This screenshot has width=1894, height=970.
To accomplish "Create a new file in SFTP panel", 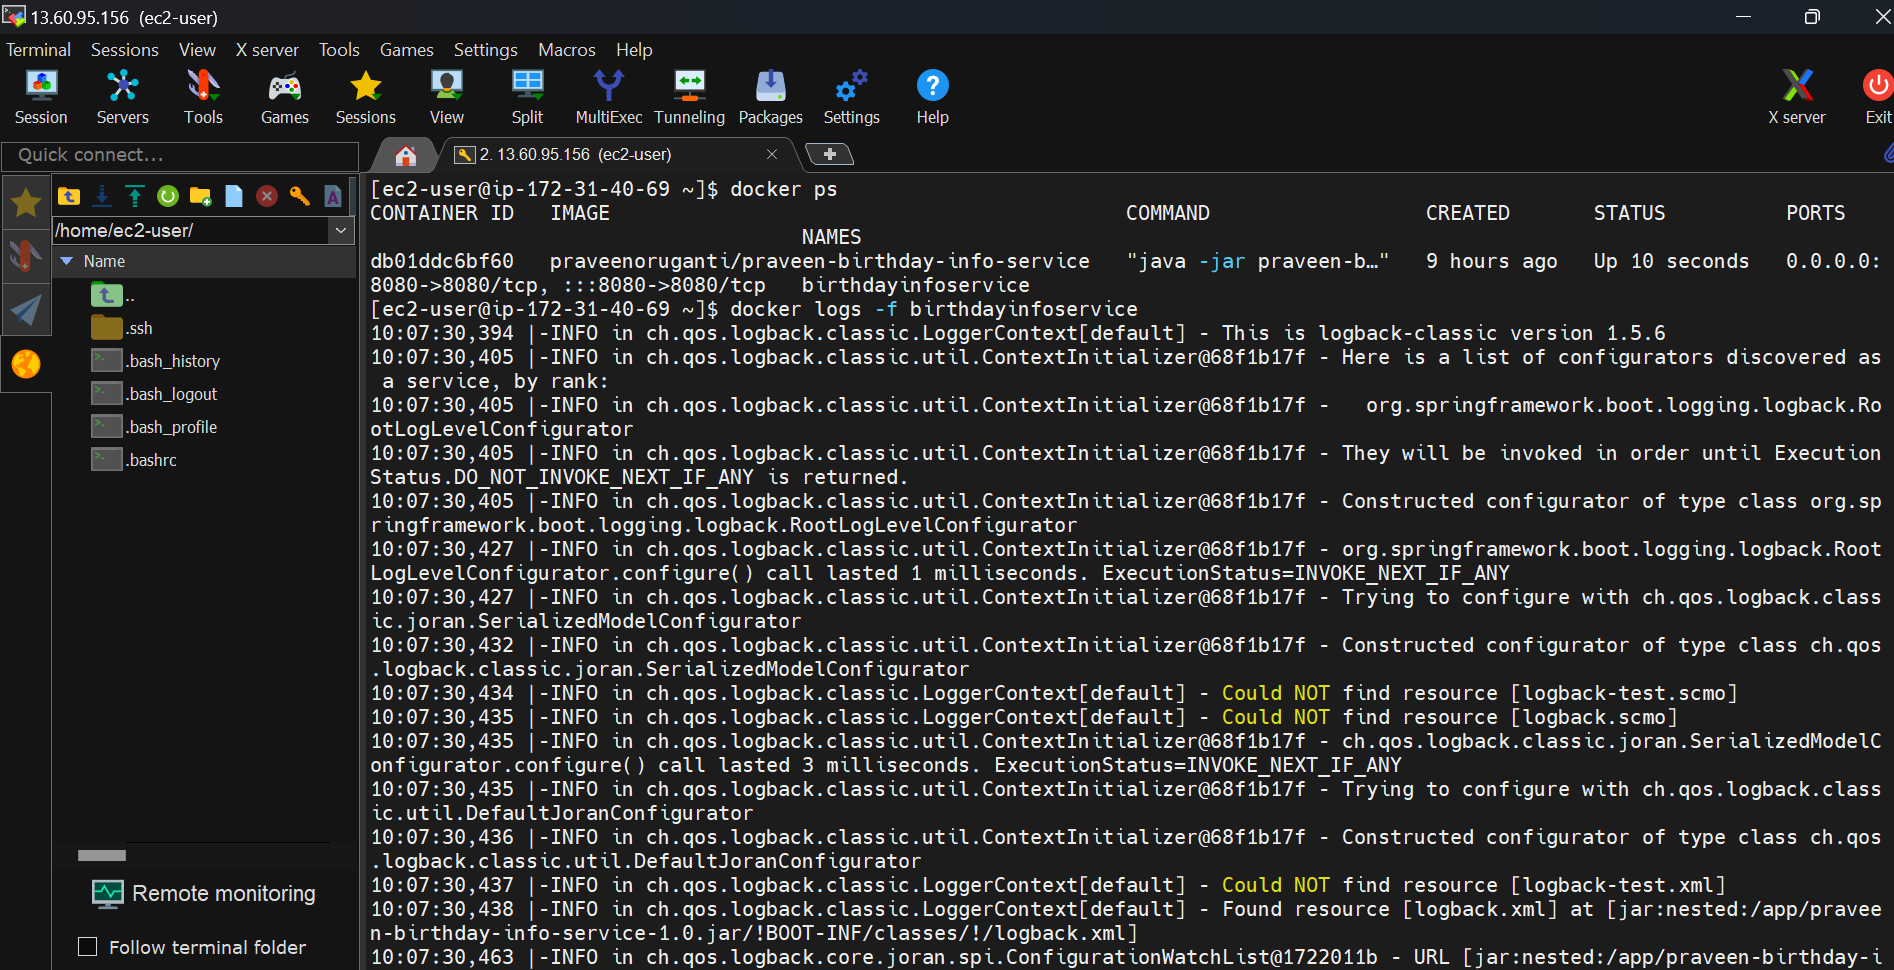I will [234, 196].
